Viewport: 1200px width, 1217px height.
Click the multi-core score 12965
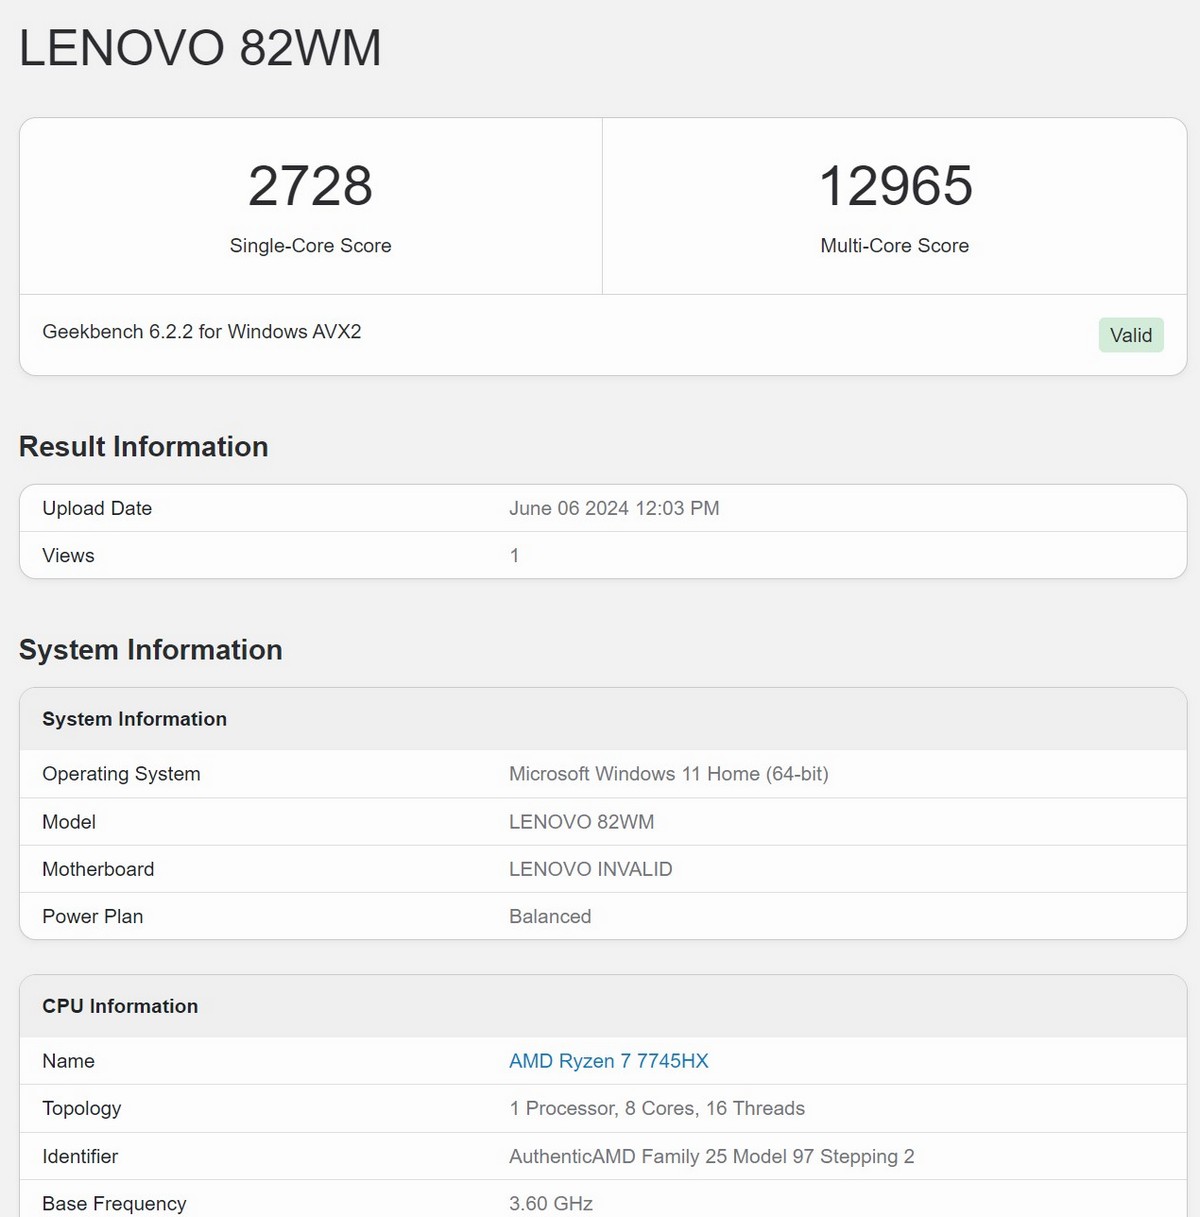[x=895, y=186]
